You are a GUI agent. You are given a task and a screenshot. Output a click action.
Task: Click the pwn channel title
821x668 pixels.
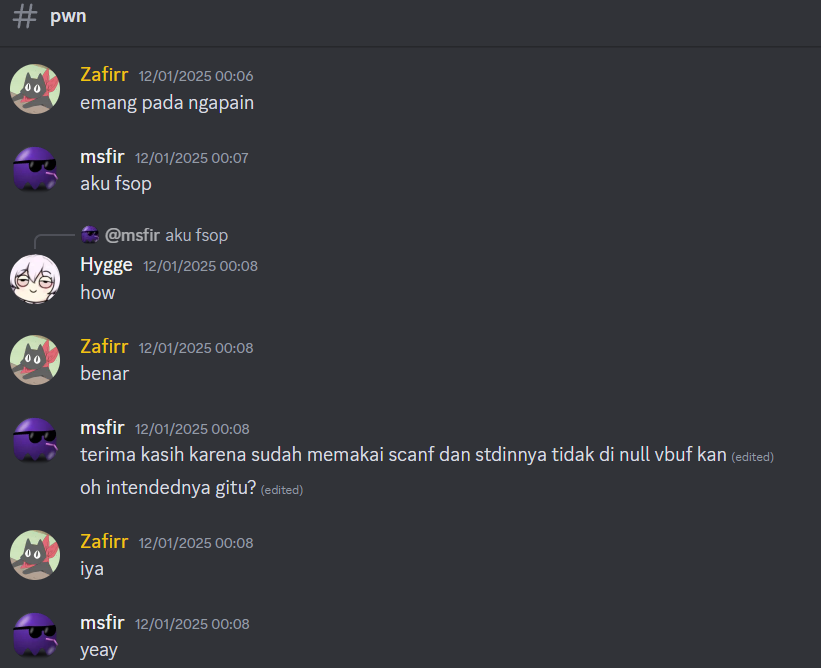(x=68, y=16)
